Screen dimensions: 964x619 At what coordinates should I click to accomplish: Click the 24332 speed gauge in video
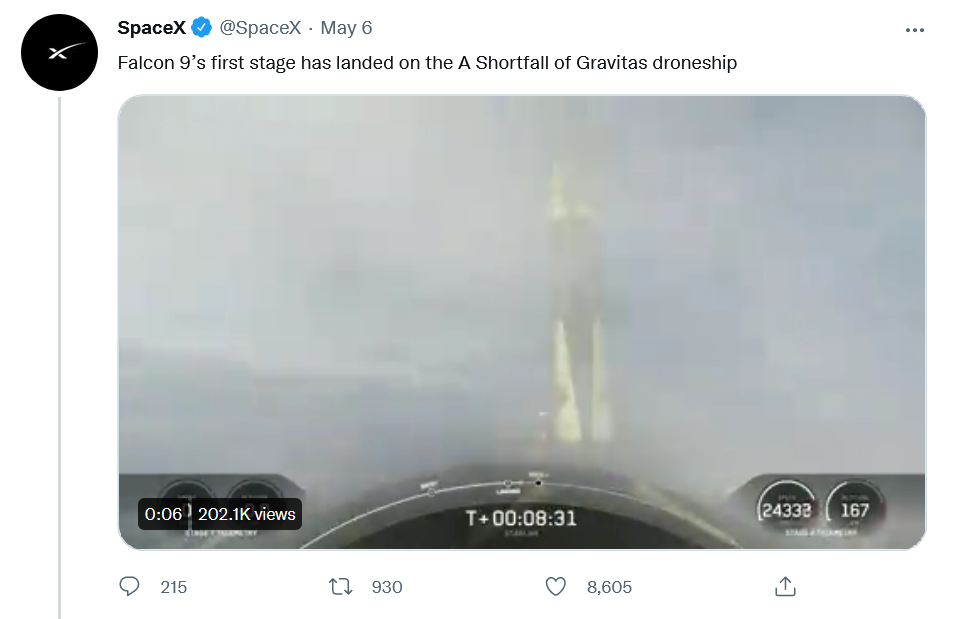[x=786, y=510]
